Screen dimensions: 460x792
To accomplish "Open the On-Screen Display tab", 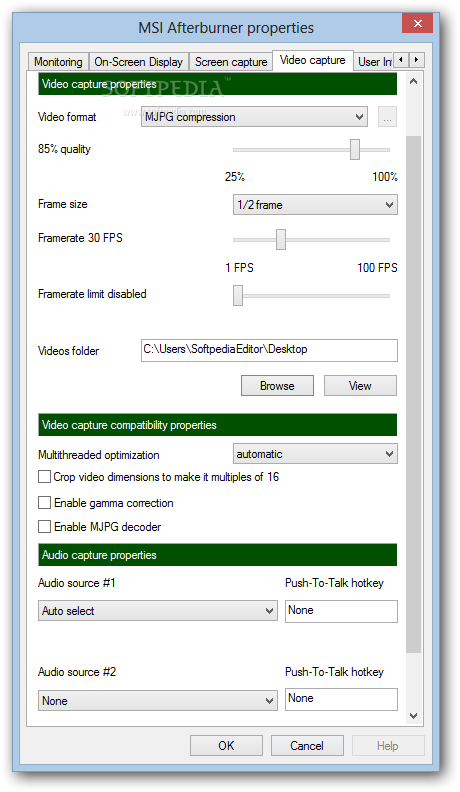I will [x=138, y=62].
